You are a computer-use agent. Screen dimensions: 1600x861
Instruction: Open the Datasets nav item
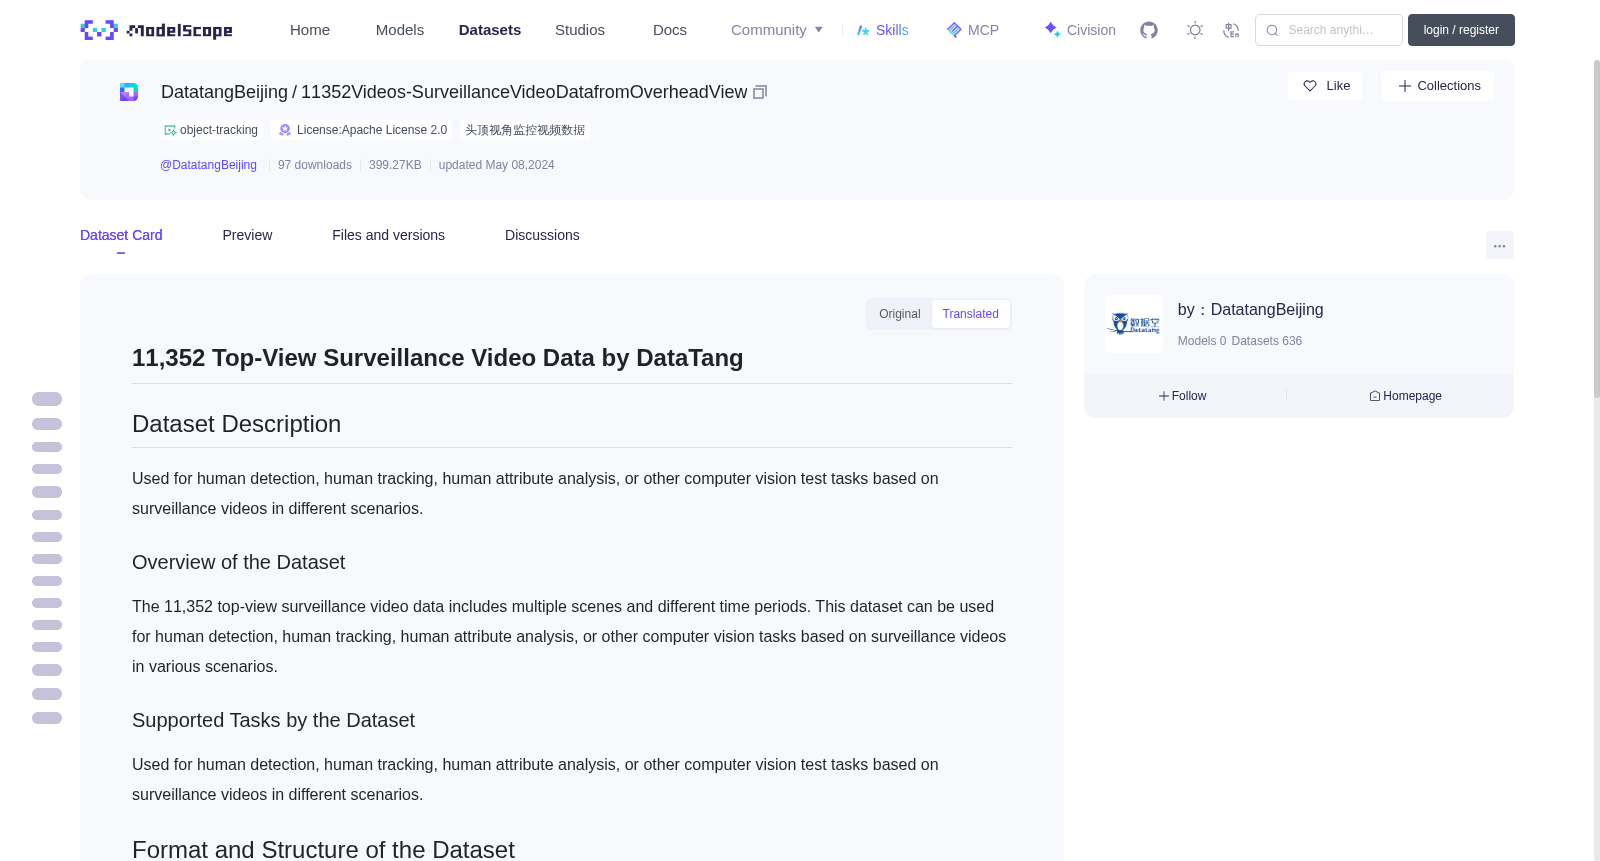click(490, 30)
